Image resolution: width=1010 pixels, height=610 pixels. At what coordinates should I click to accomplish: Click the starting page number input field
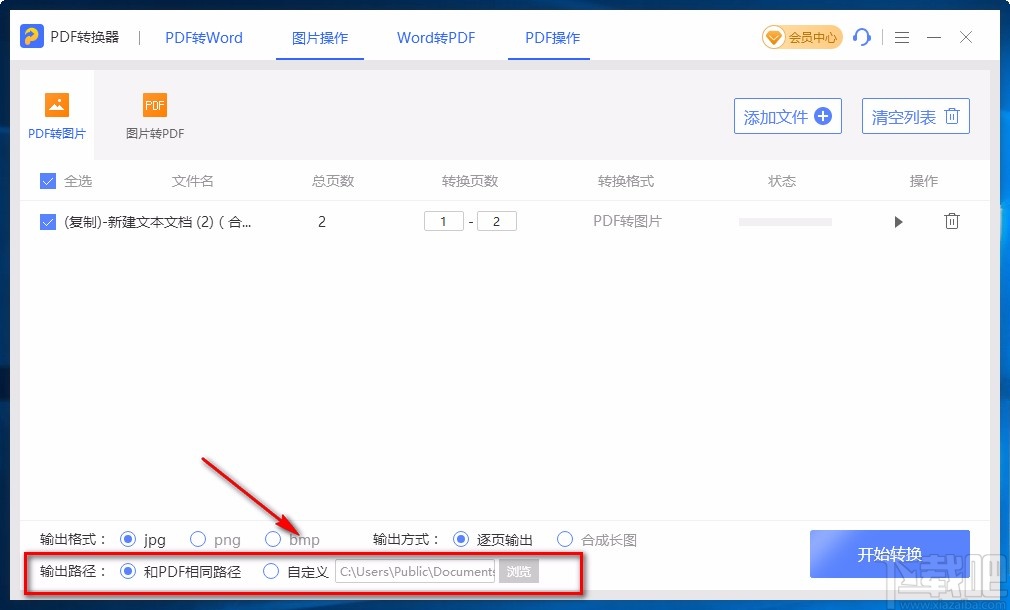click(443, 221)
